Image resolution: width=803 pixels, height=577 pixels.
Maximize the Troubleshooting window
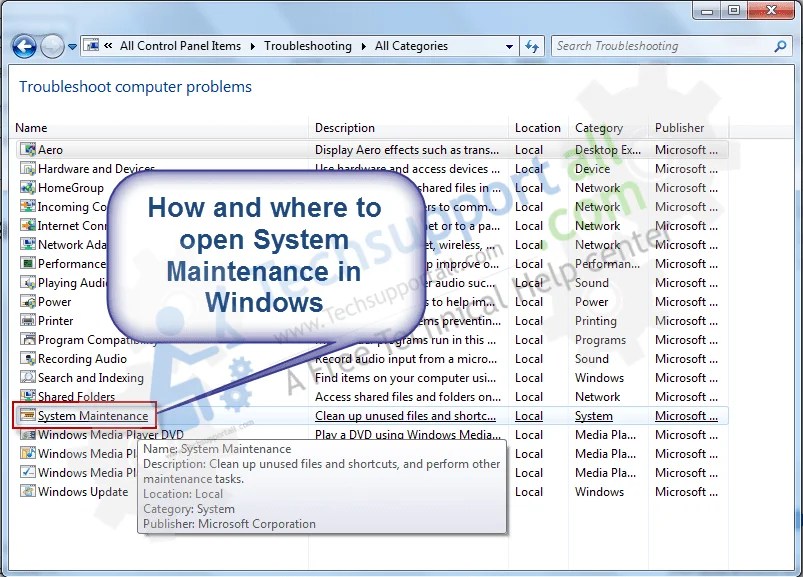pos(734,10)
